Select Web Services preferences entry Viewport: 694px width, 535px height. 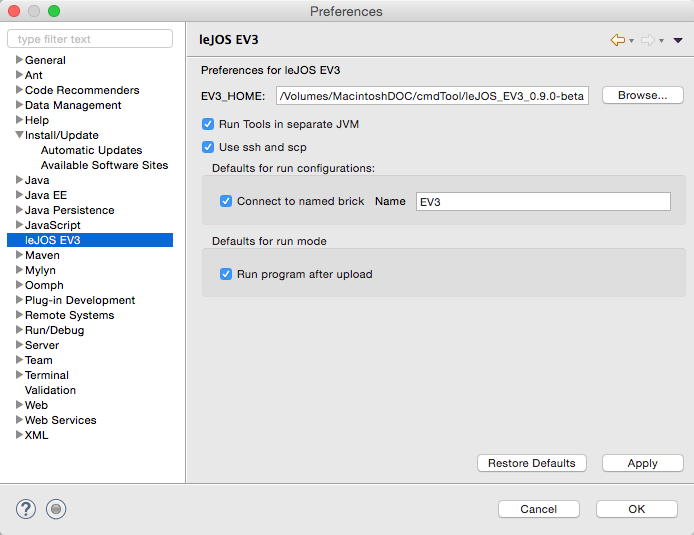click(61, 420)
